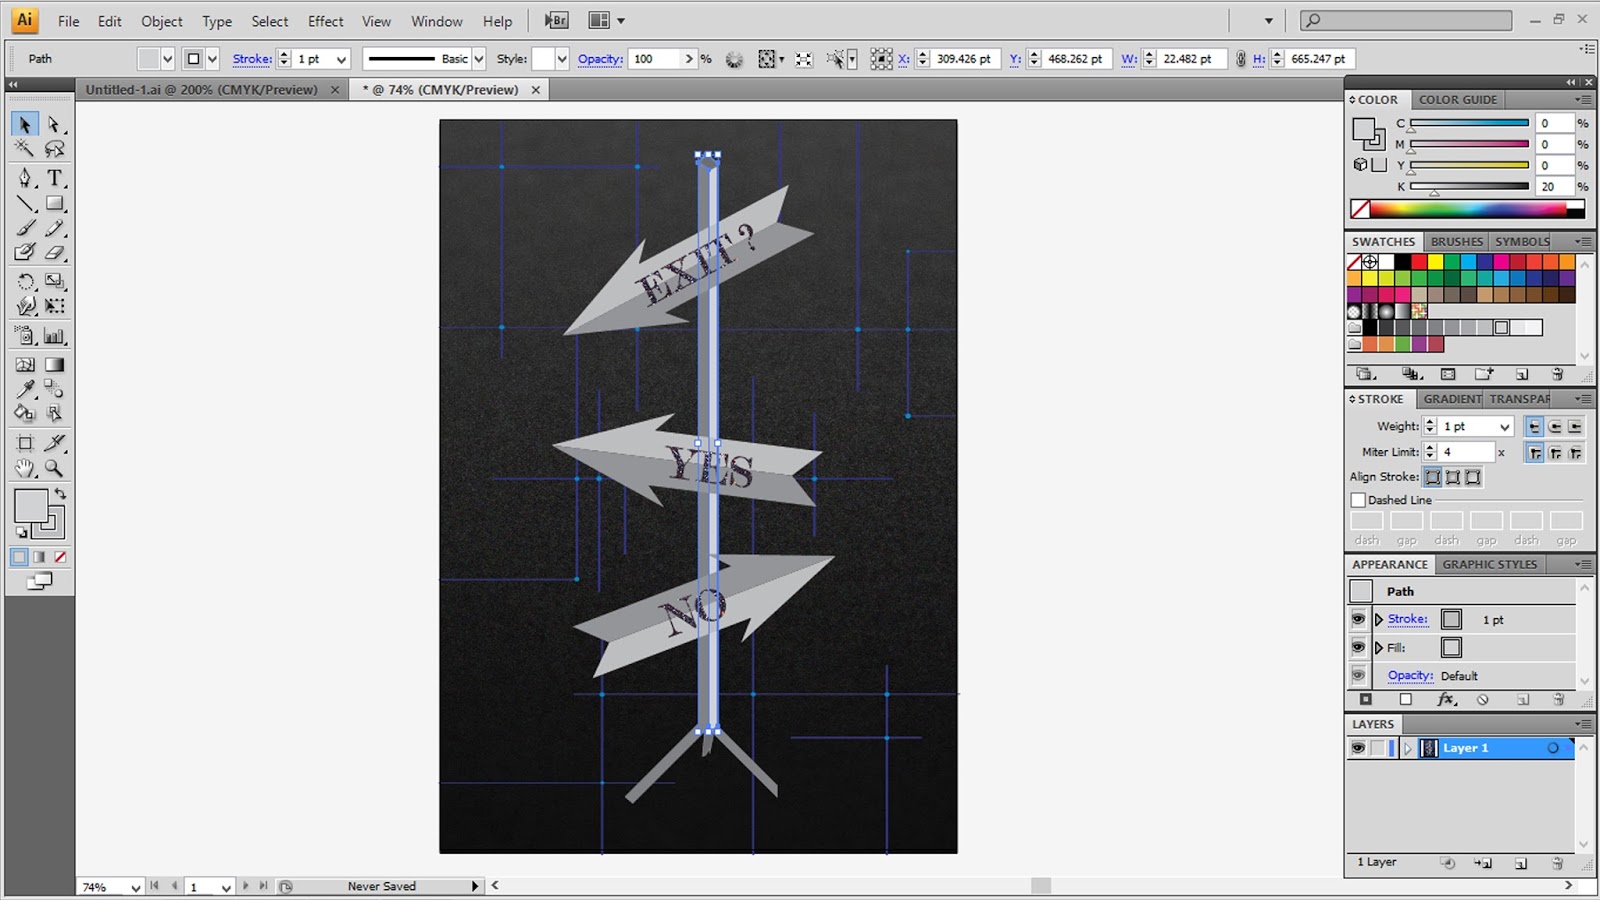Select the Selection tool
Viewport: 1600px width, 900px height.
[x=25, y=124]
